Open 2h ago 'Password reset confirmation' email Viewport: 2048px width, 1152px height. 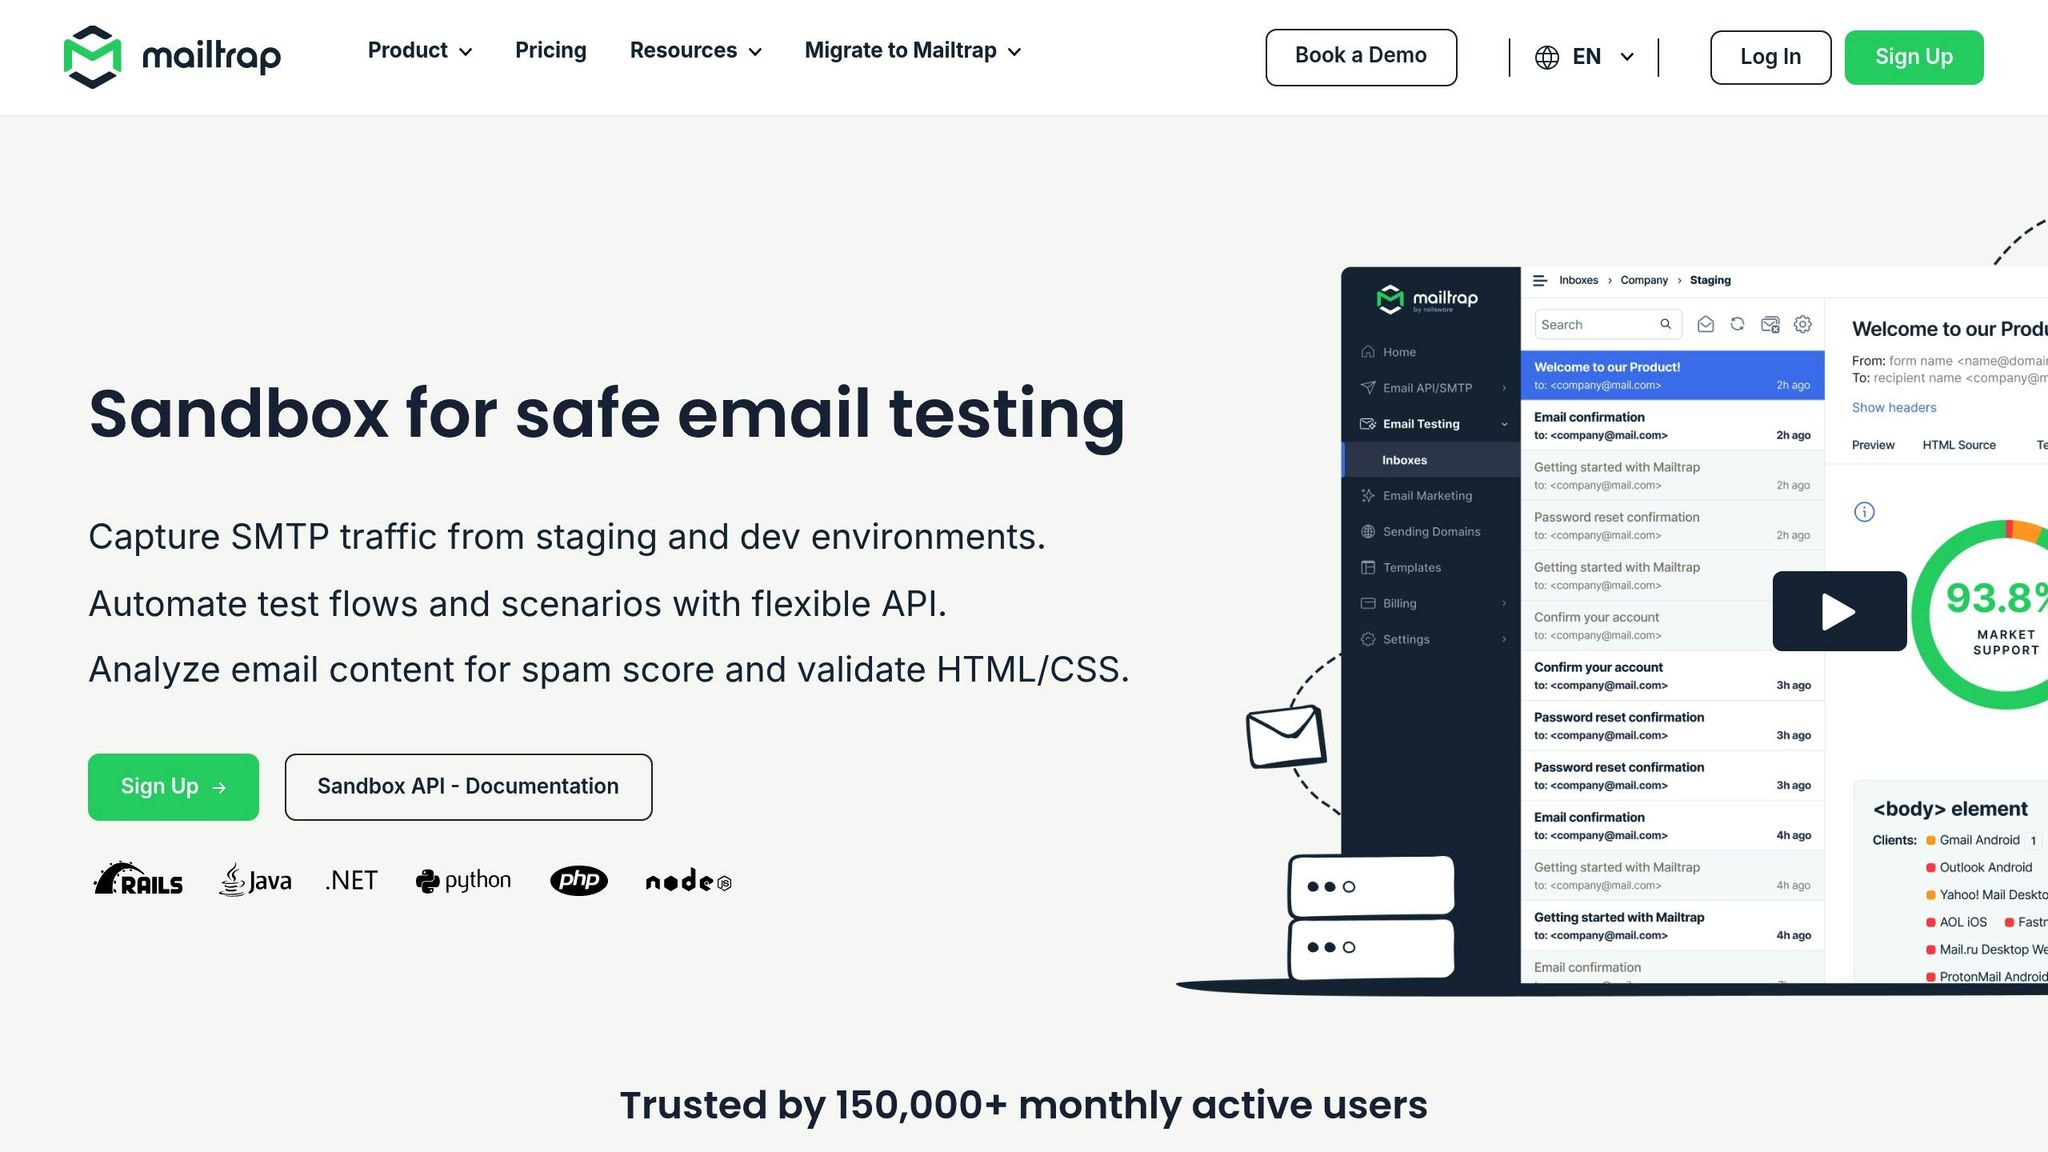coord(1672,526)
